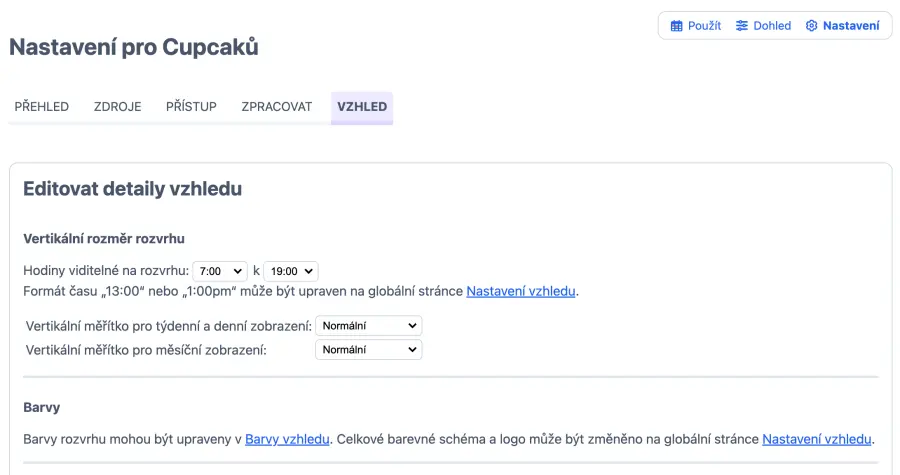Follow Nastavení vzhledu link in time format sentence
Screen dimensions: 900x475
(x=521, y=292)
